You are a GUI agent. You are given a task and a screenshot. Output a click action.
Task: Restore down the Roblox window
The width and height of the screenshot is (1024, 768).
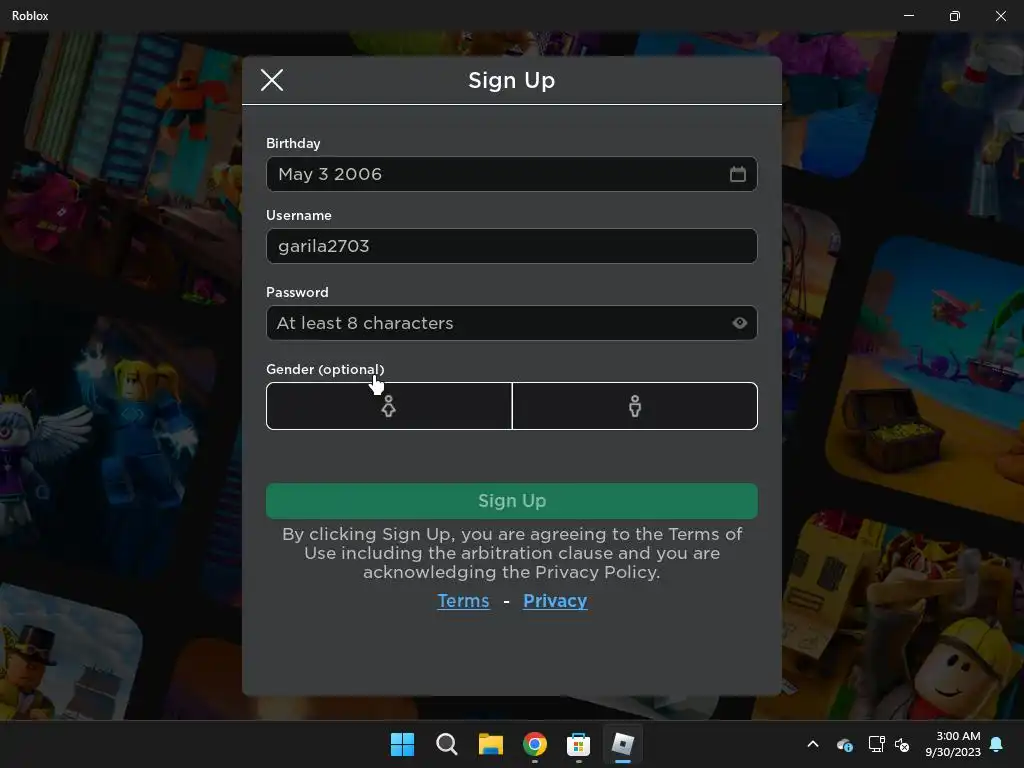click(955, 16)
